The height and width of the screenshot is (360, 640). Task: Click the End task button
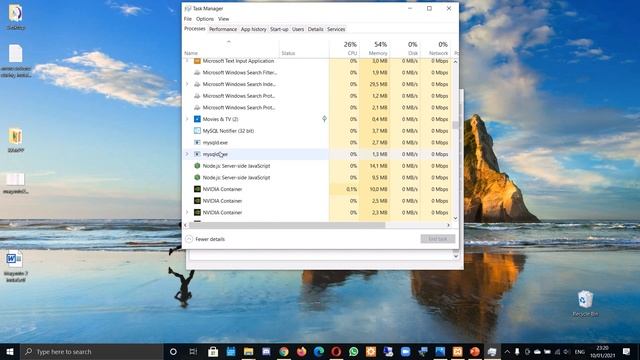[438, 239]
